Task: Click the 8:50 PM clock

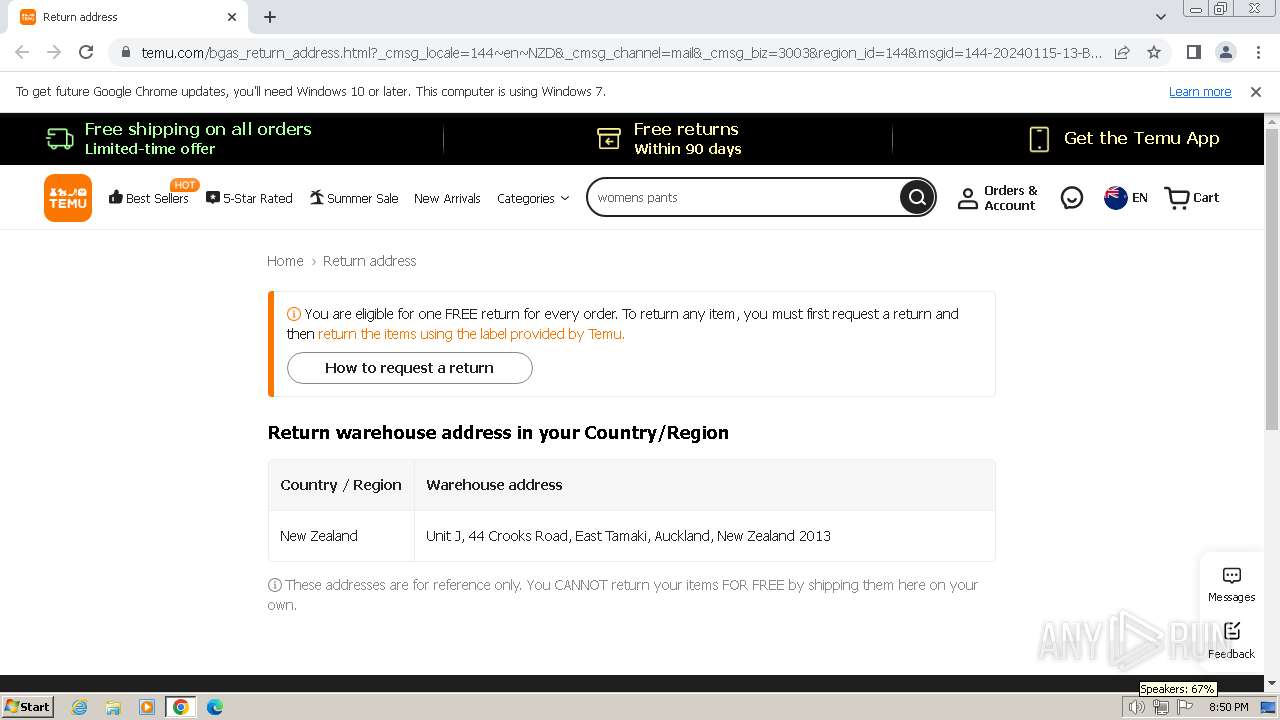Action: [1228, 707]
